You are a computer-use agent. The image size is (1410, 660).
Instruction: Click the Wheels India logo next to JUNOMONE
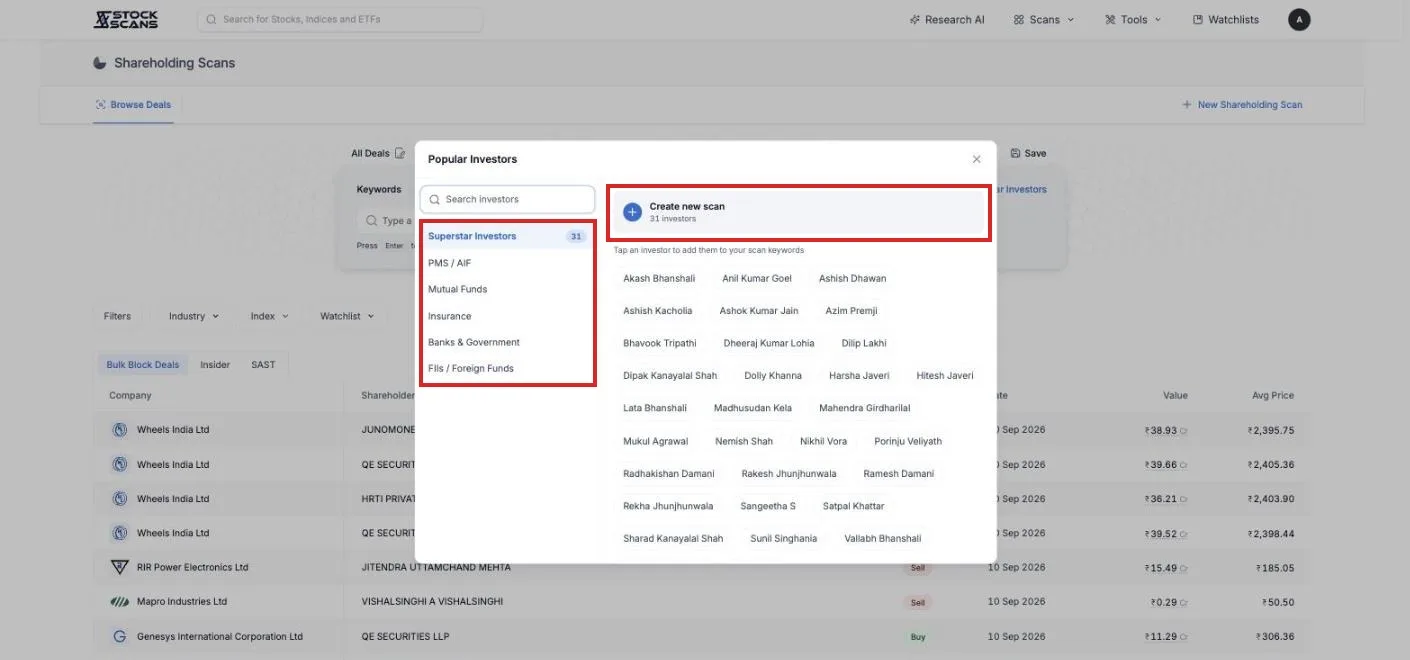(120, 430)
